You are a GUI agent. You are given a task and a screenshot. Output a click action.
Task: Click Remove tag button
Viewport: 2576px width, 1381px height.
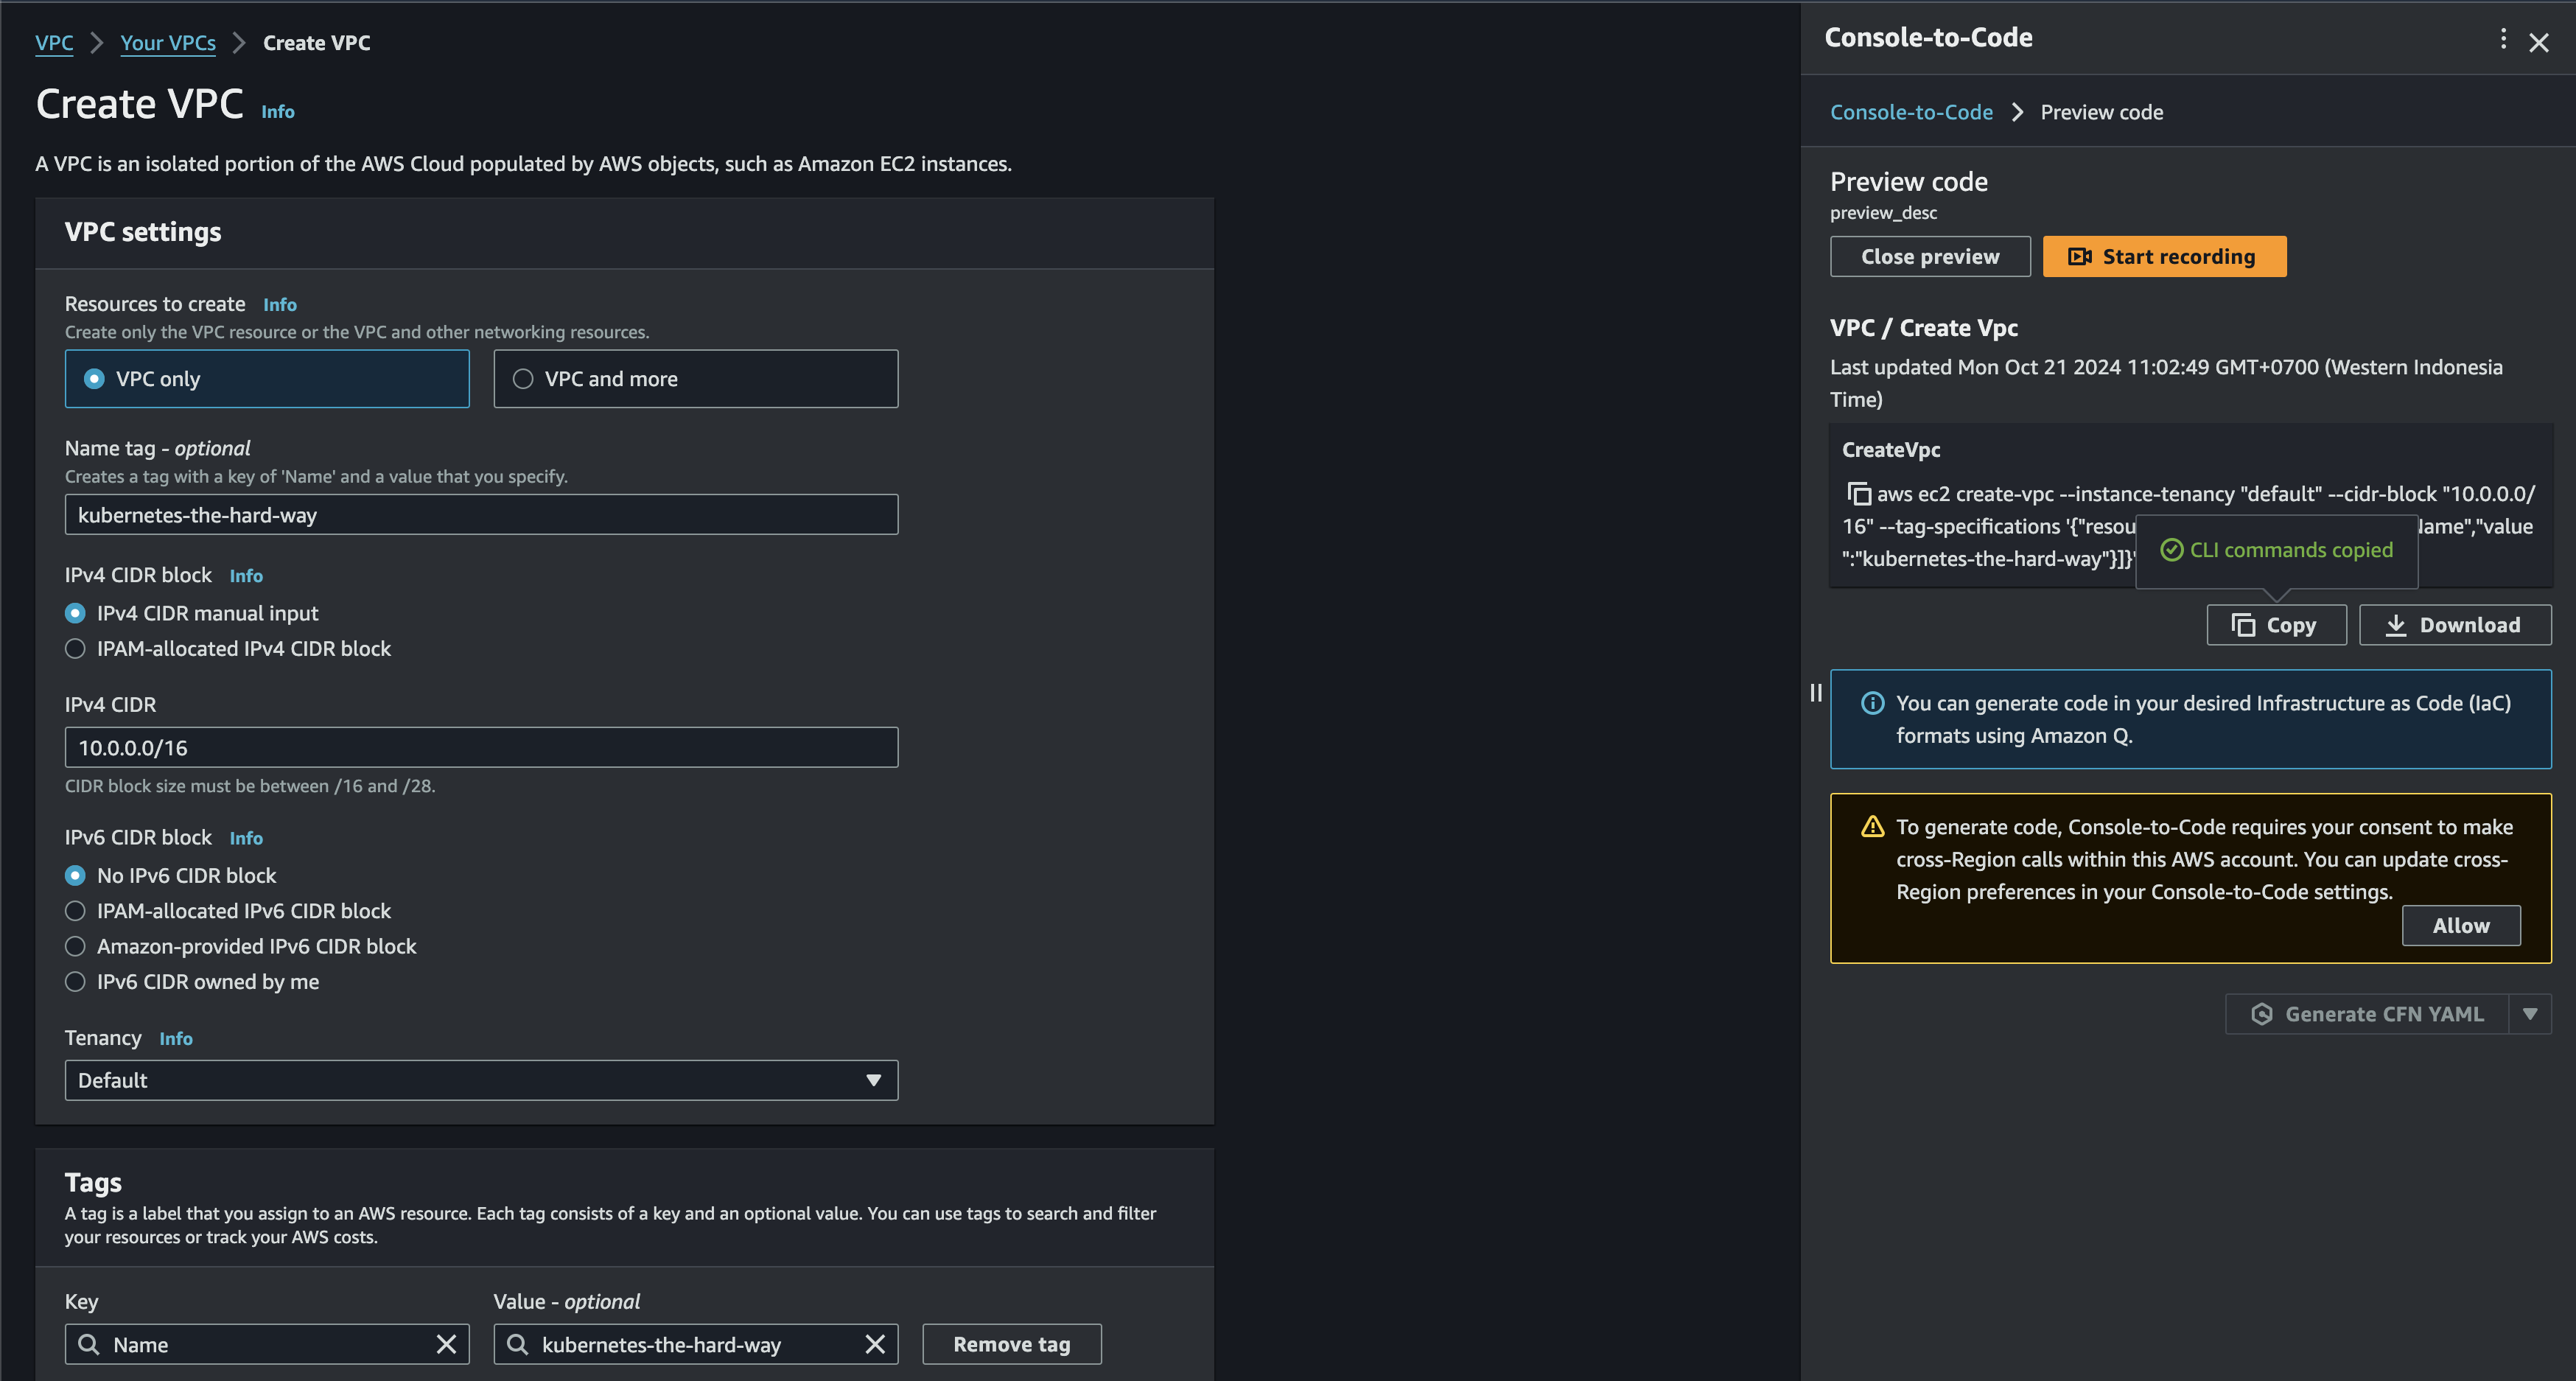1012,1344
